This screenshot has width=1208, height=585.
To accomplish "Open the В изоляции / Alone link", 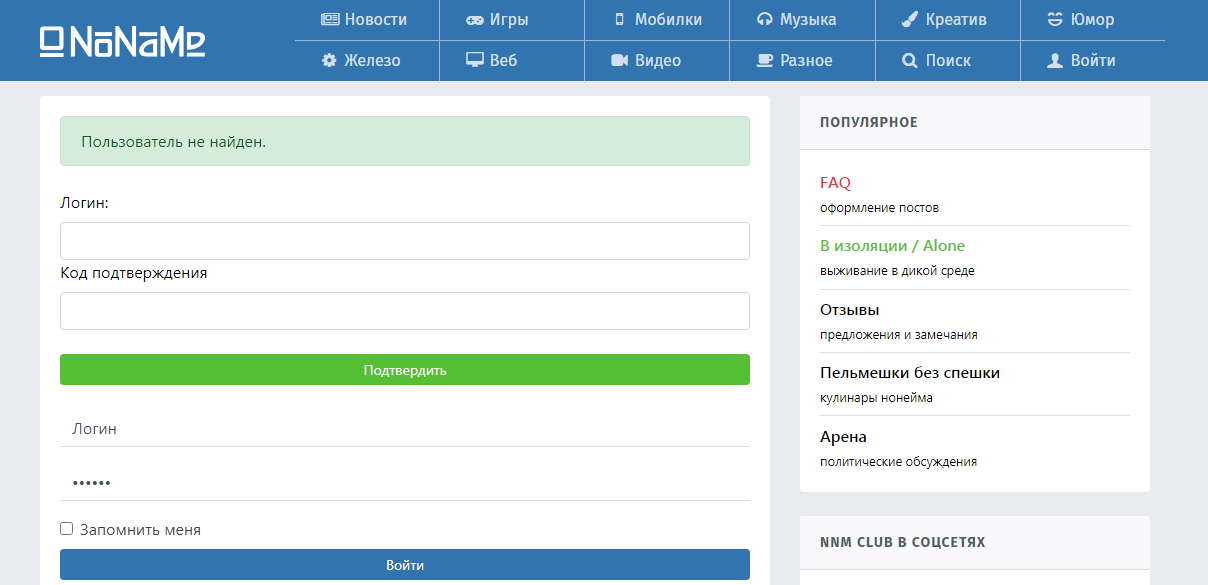I will point(892,246).
